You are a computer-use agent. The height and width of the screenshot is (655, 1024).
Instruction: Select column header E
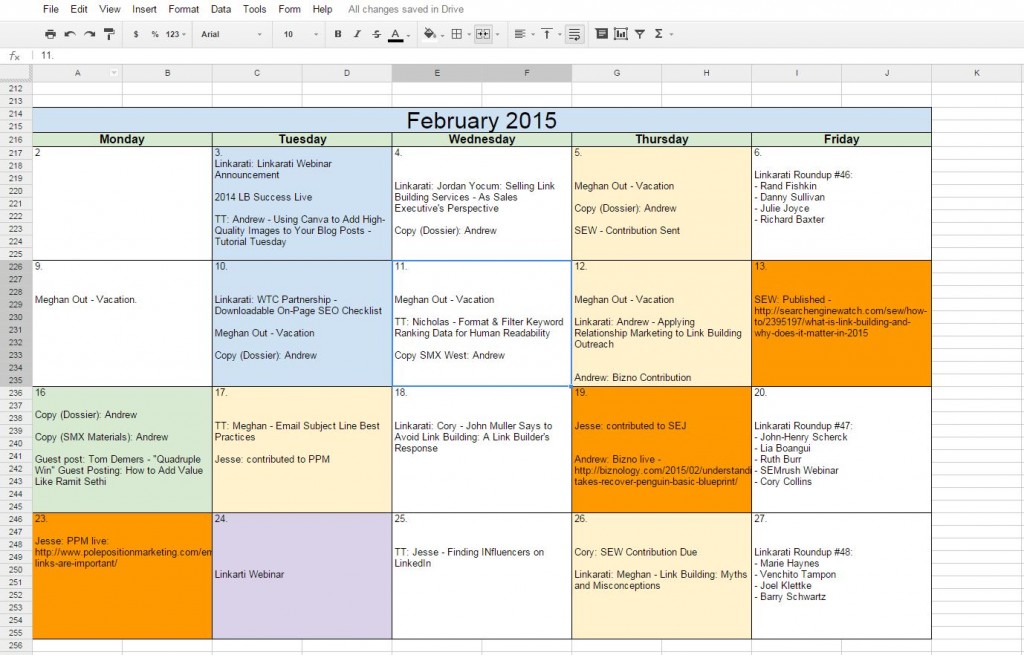(x=437, y=73)
